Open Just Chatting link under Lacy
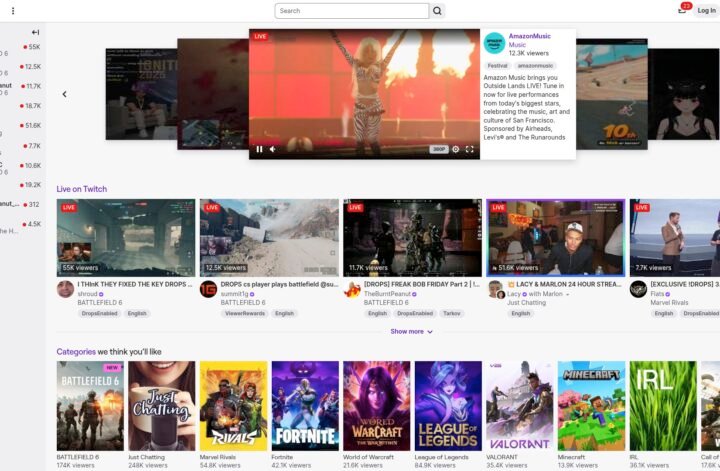 click(526, 303)
